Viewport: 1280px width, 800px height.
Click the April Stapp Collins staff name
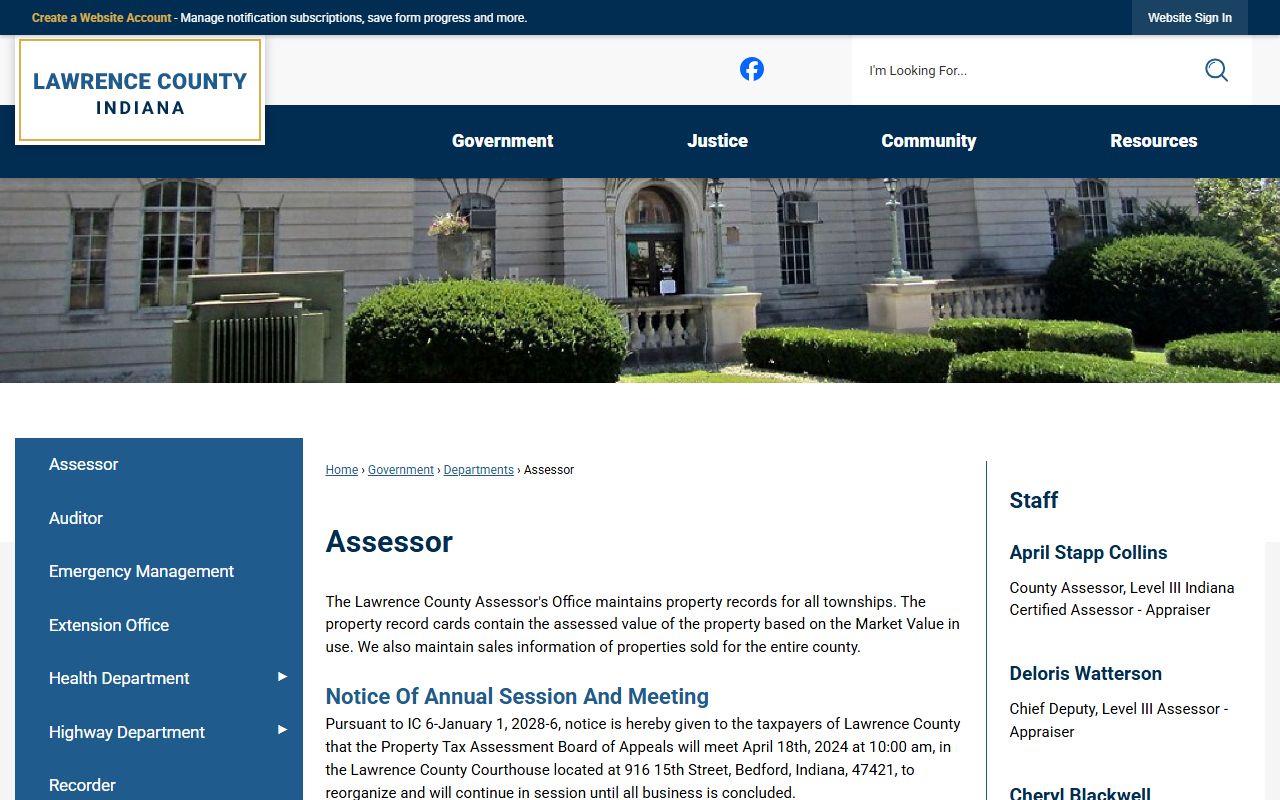(x=1088, y=553)
